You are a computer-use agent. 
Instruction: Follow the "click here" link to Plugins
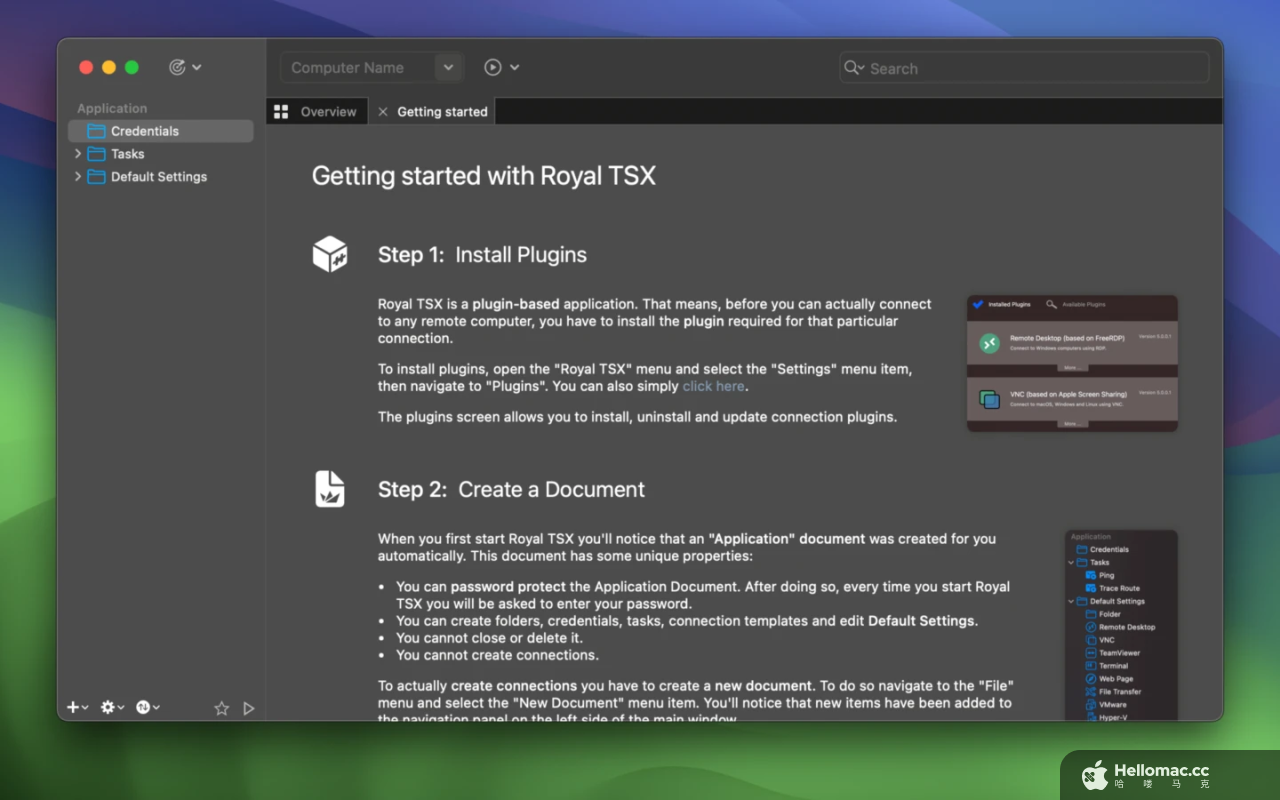713,386
